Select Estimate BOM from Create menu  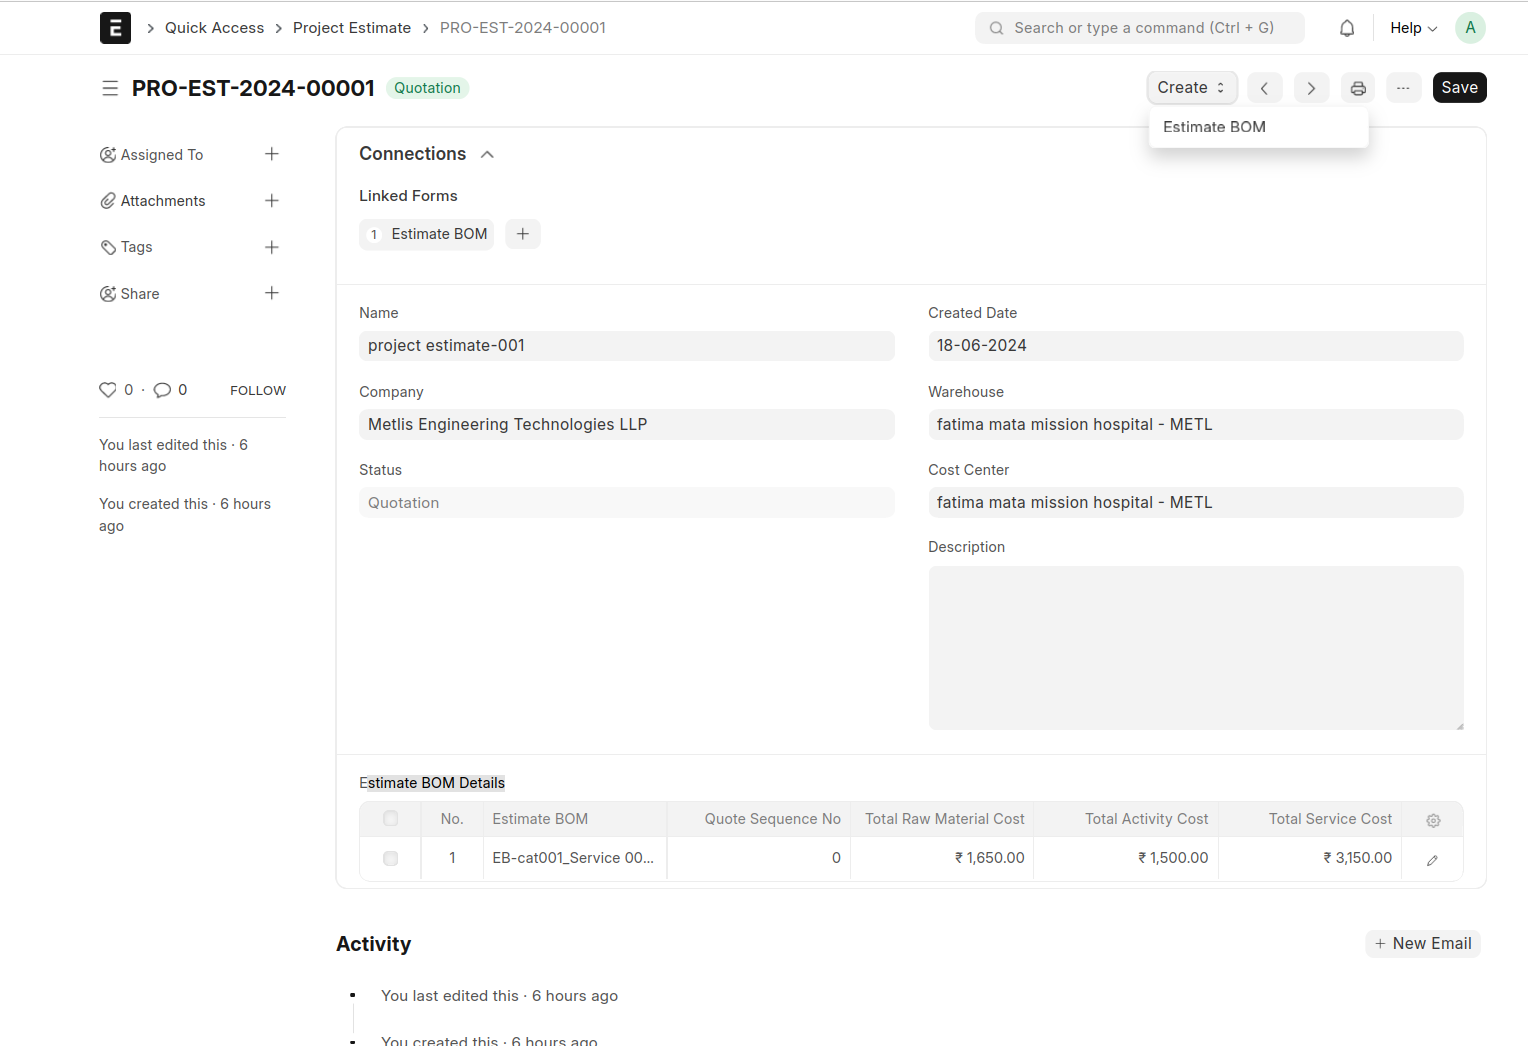click(x=1214, y=127)
